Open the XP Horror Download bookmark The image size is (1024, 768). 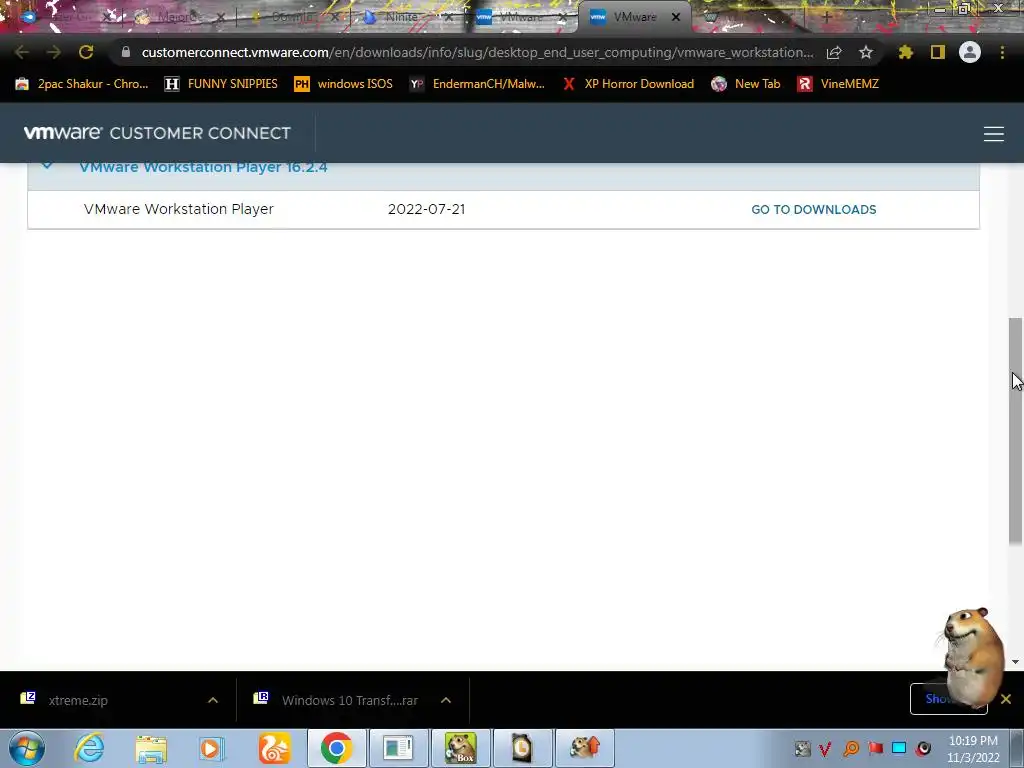click(628, 84)
